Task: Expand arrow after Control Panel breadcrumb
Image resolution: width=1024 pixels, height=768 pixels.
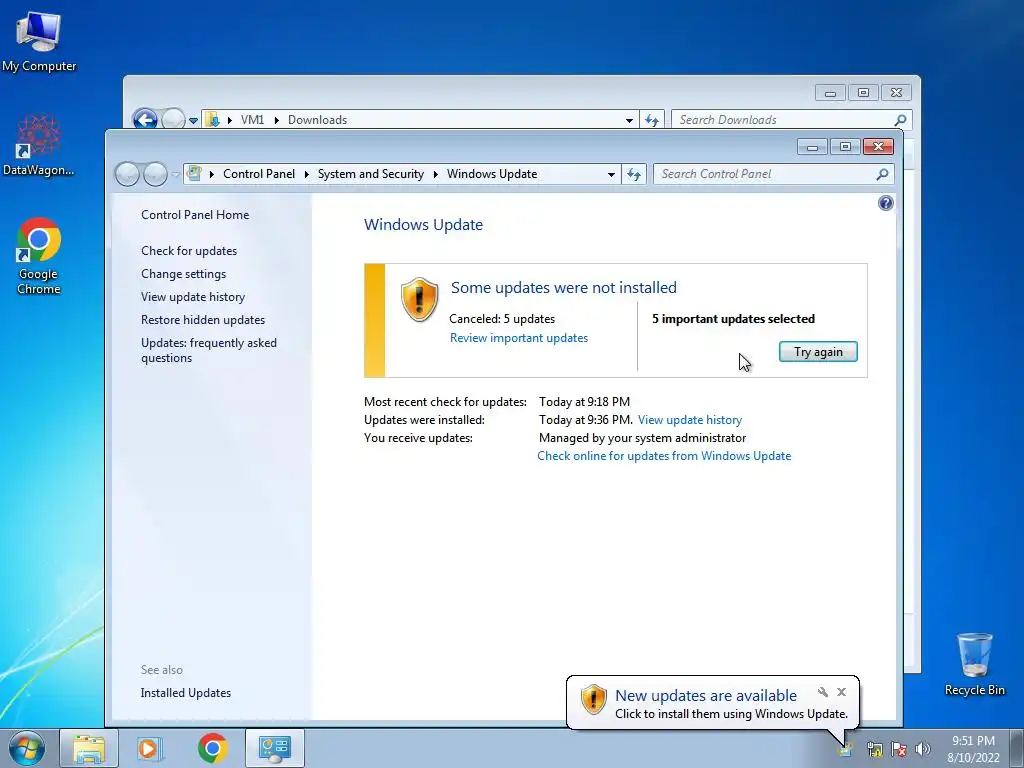Action: (306, 174)
